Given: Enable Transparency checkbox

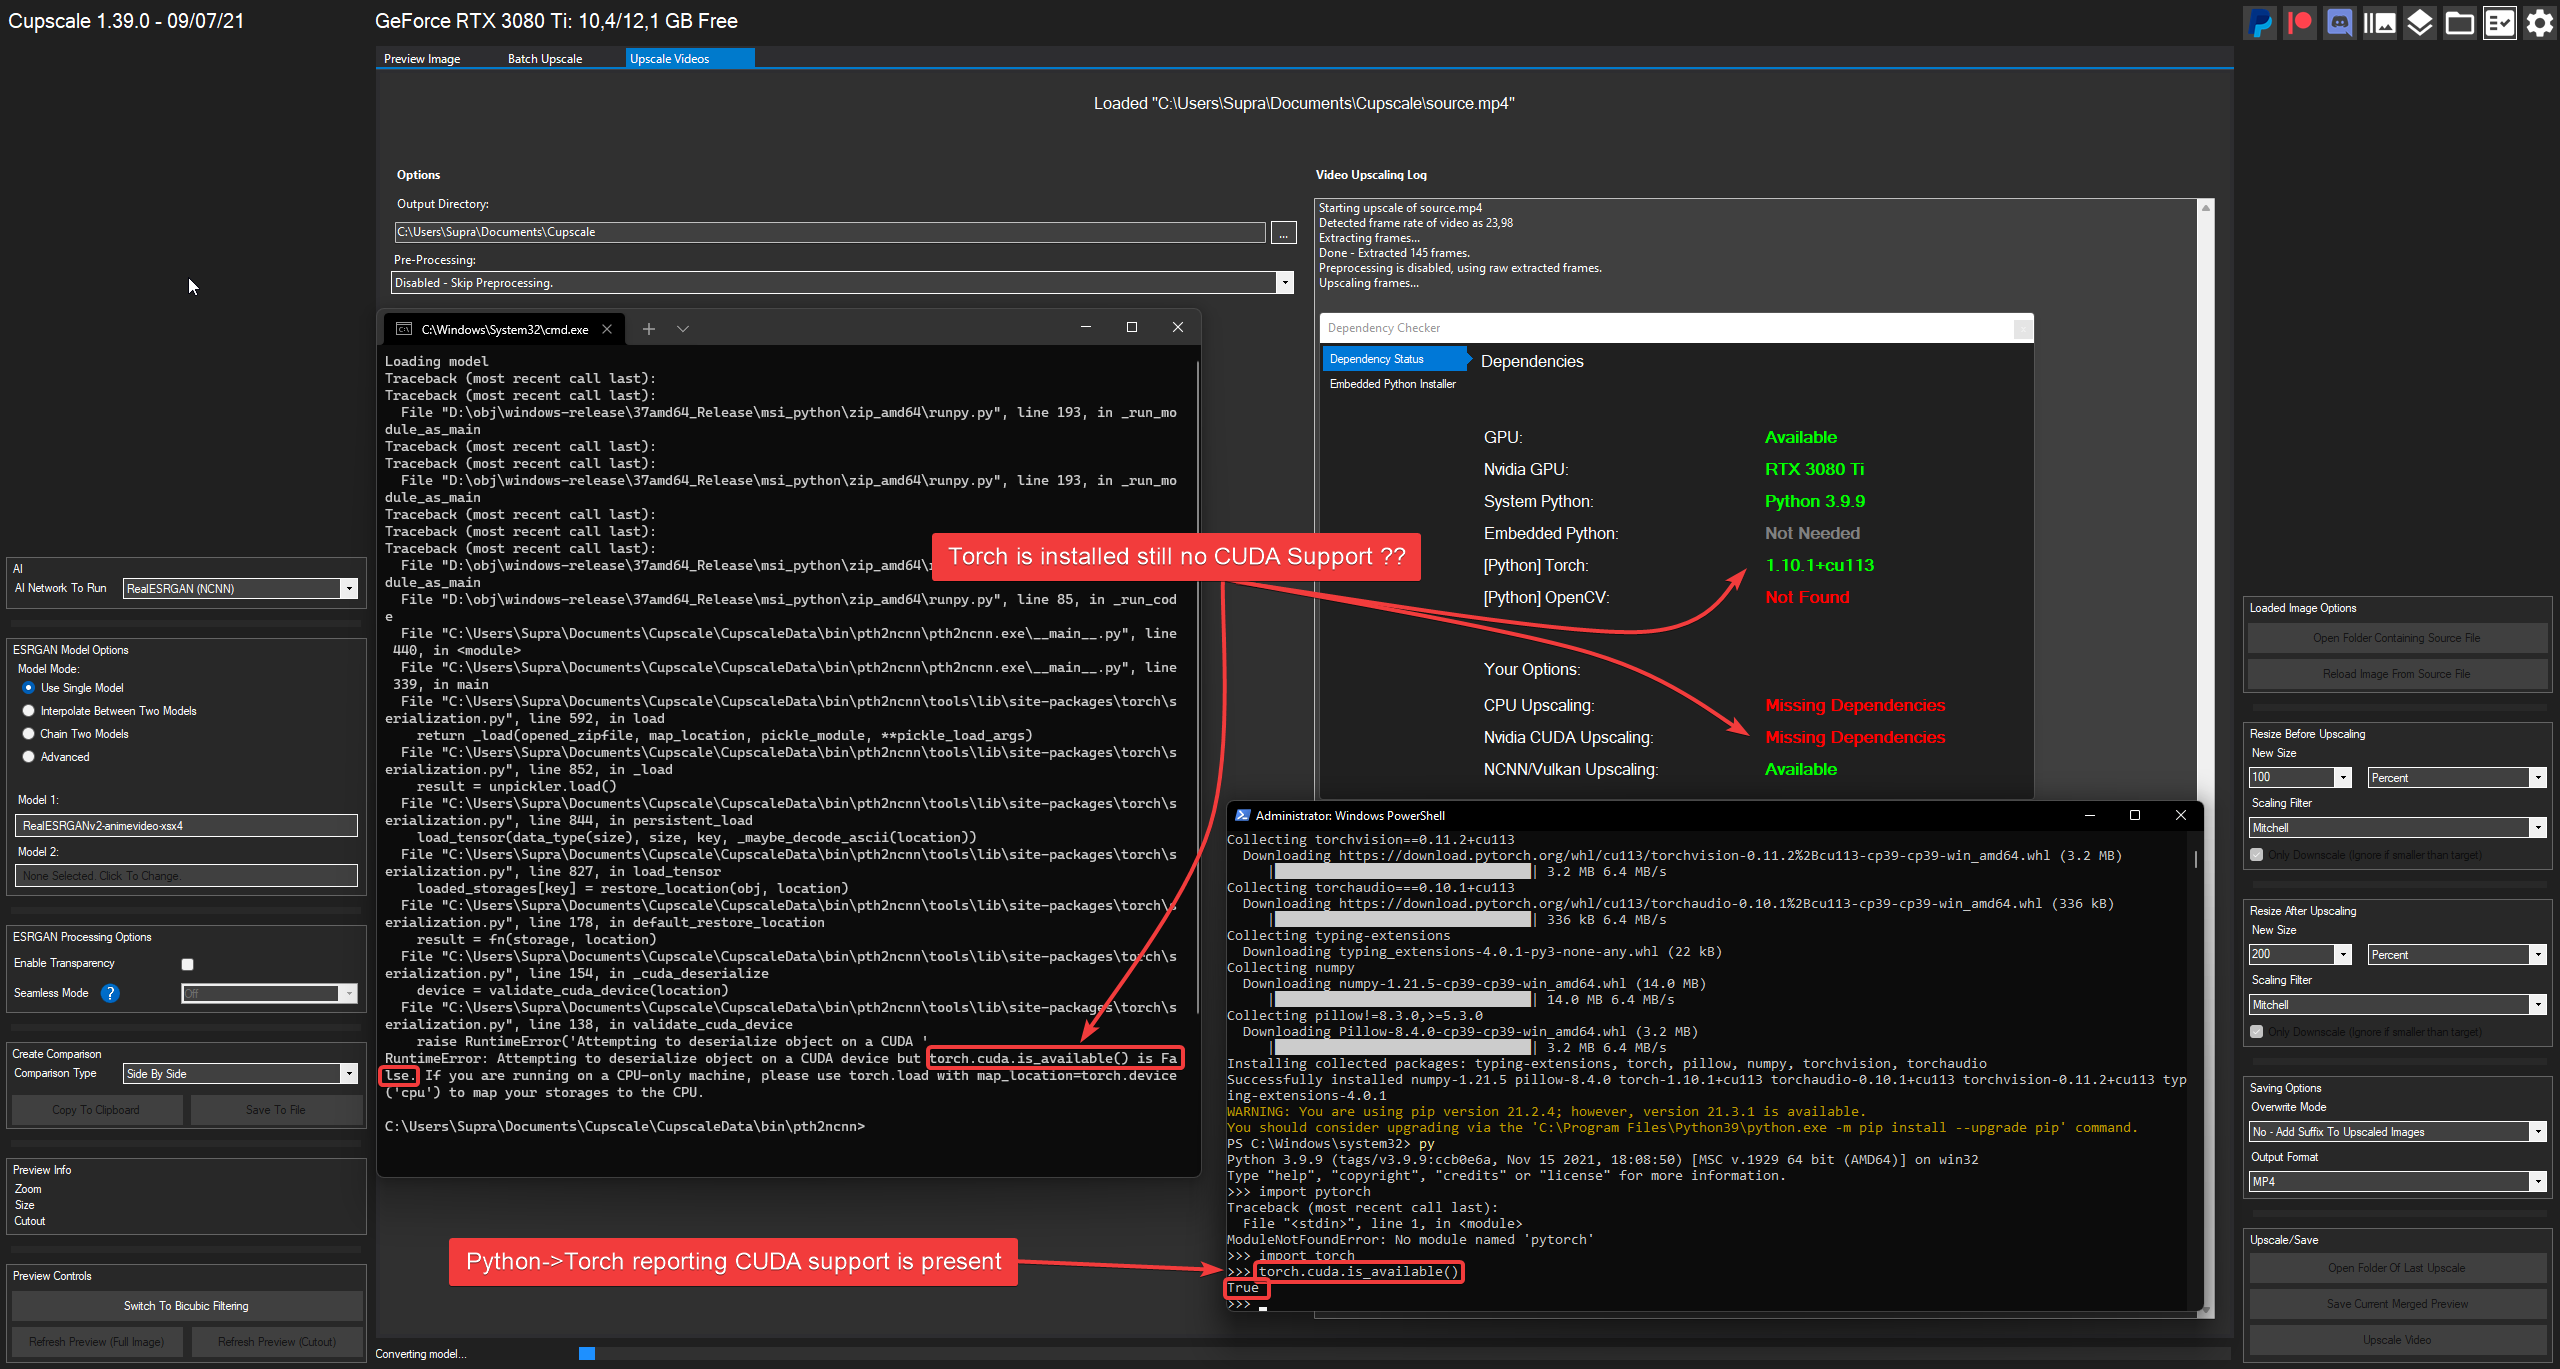Looking at the screenshot, I should click(187, 963).
